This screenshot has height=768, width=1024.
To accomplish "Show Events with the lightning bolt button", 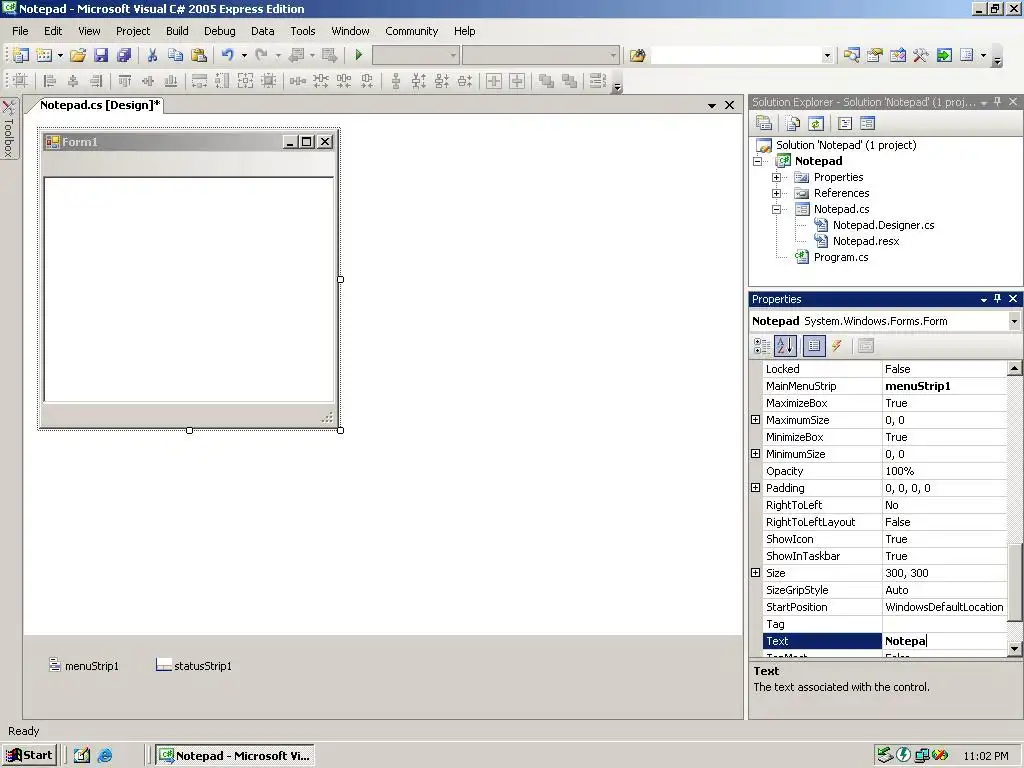I will [x=837, y=346].
